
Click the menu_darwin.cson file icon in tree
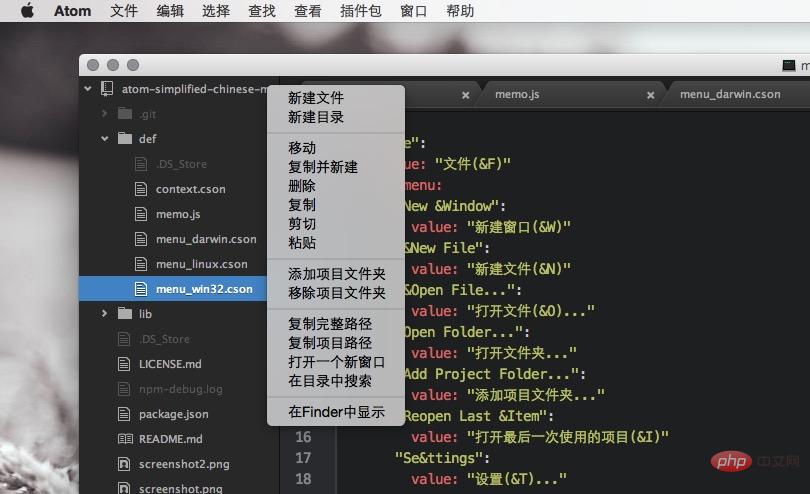141,239
